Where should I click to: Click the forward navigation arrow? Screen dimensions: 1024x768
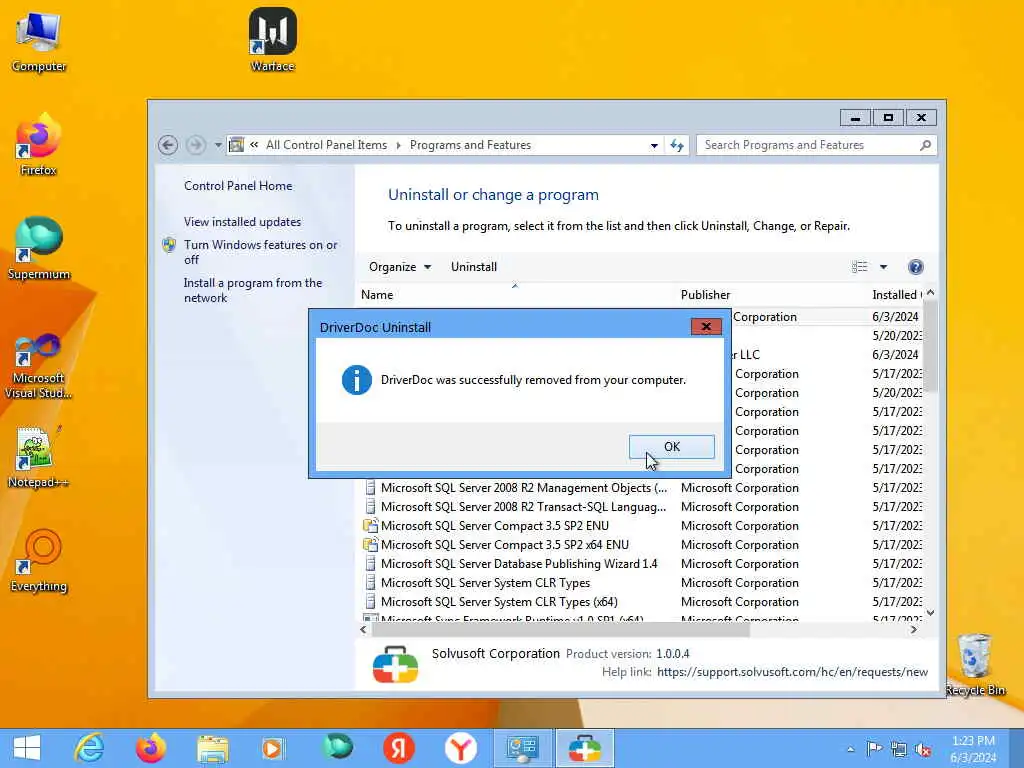[x=195, y=145]
